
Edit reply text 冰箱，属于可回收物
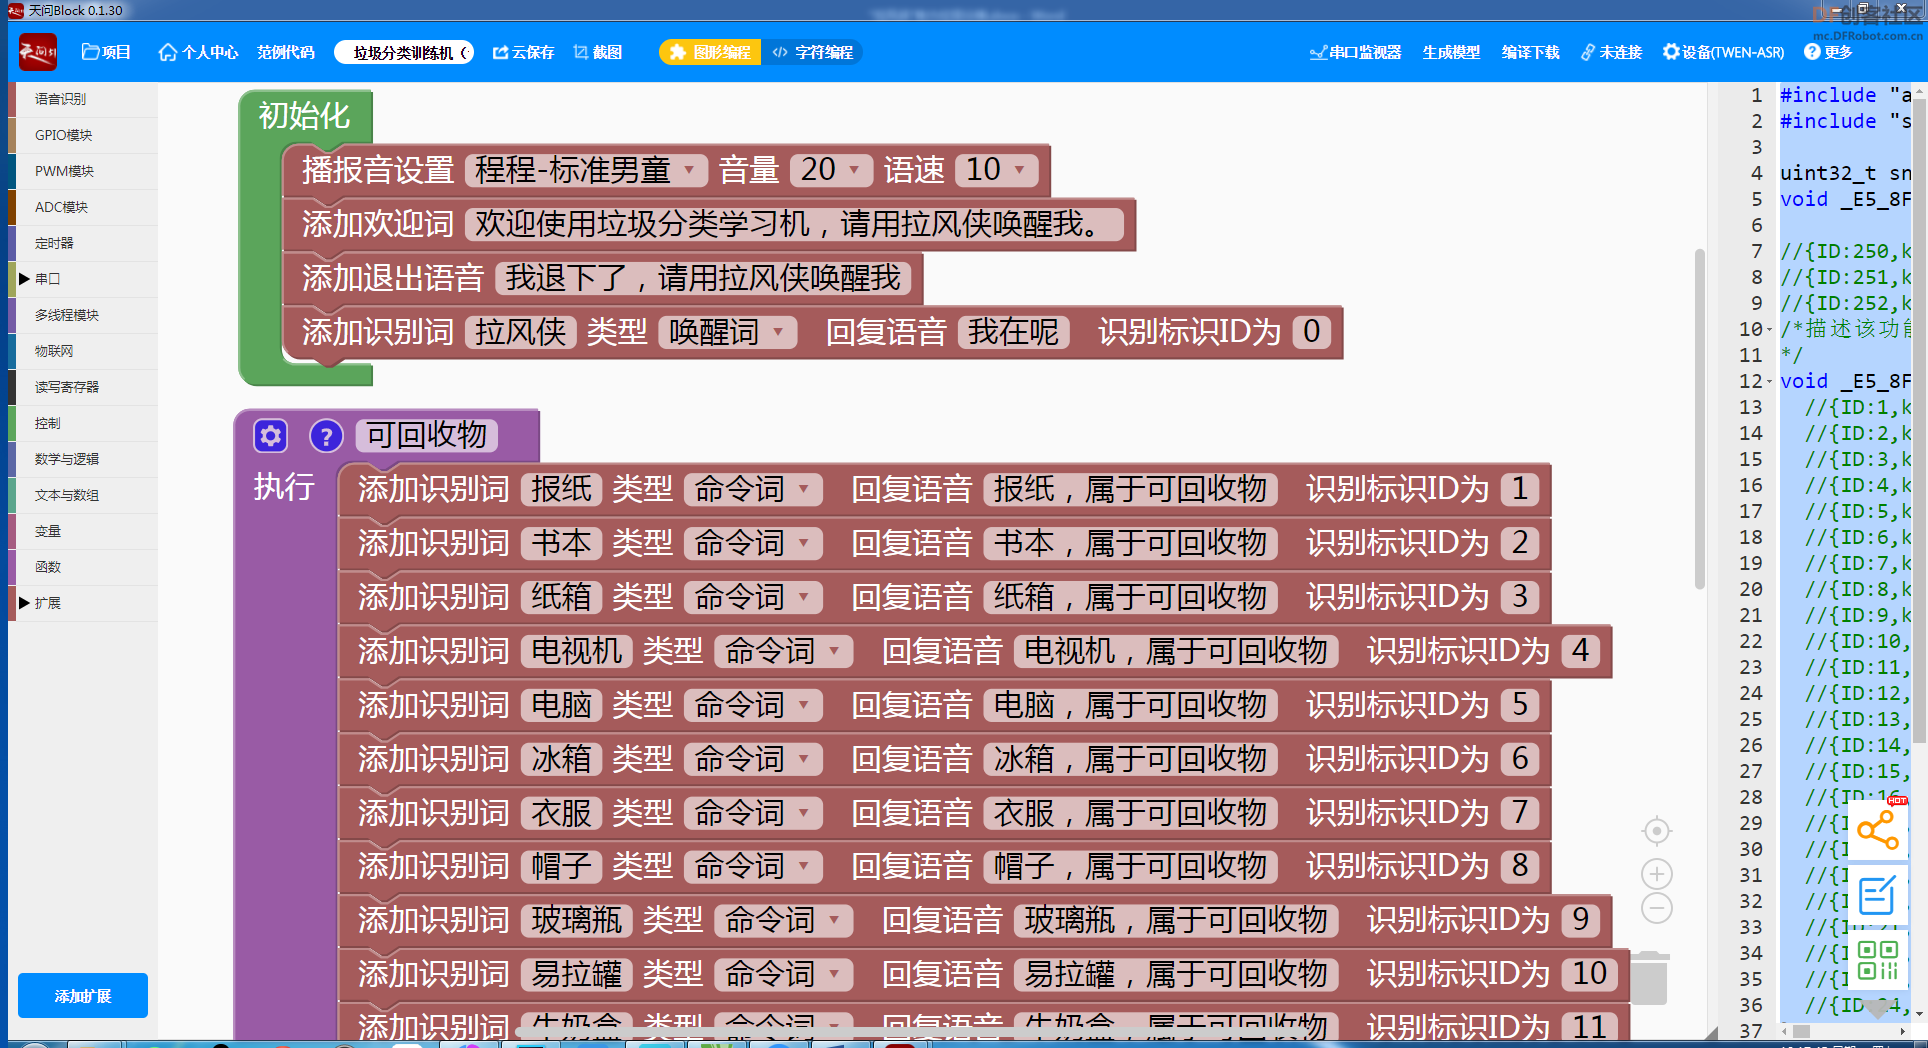[x=1130, y=759]
